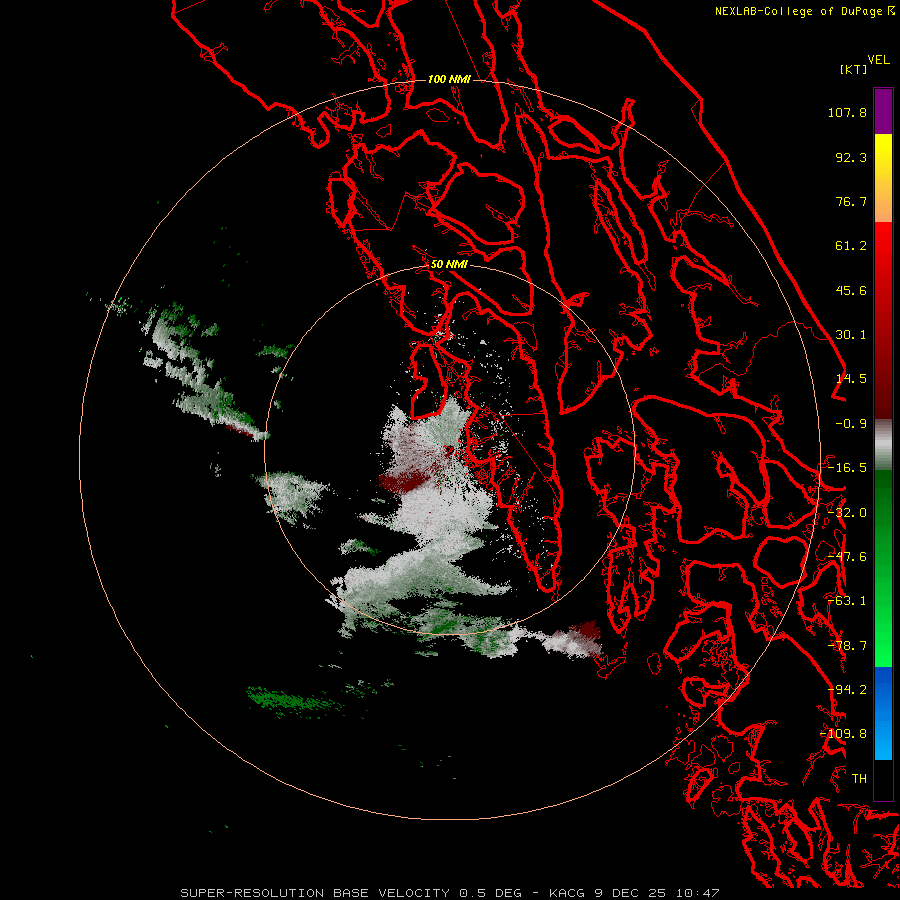Screen dimensions: 900x900
Task: Pick the green segment of the velocity color bar
Action: pyautogui.click(x=883, y=568)
